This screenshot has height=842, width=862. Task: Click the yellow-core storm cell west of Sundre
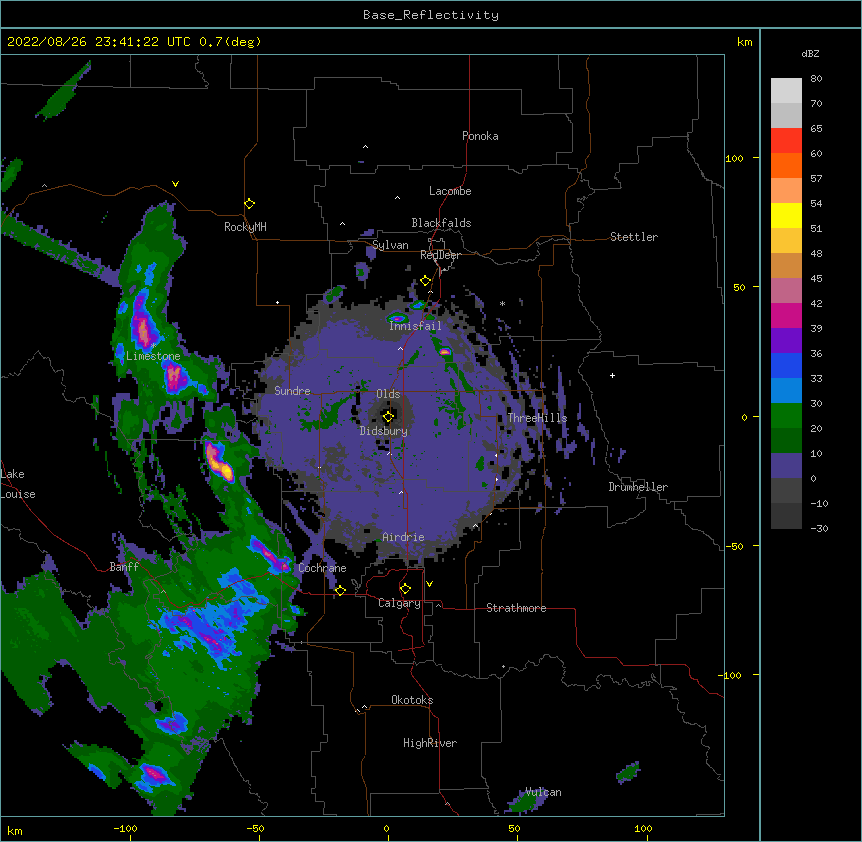coord(220,465)
